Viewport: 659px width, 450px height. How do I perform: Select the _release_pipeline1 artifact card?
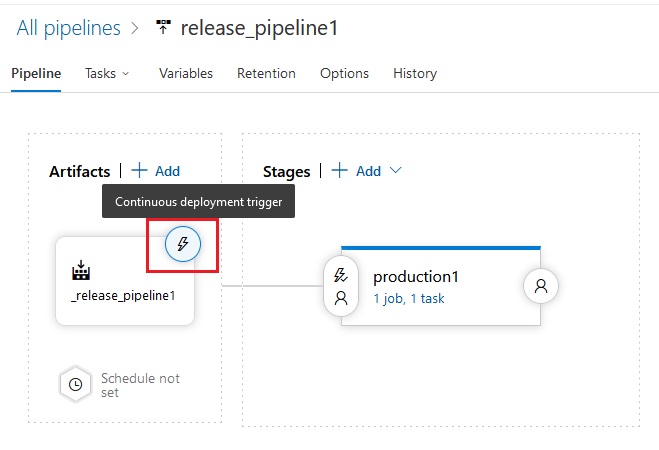click(x=125, y=281)
